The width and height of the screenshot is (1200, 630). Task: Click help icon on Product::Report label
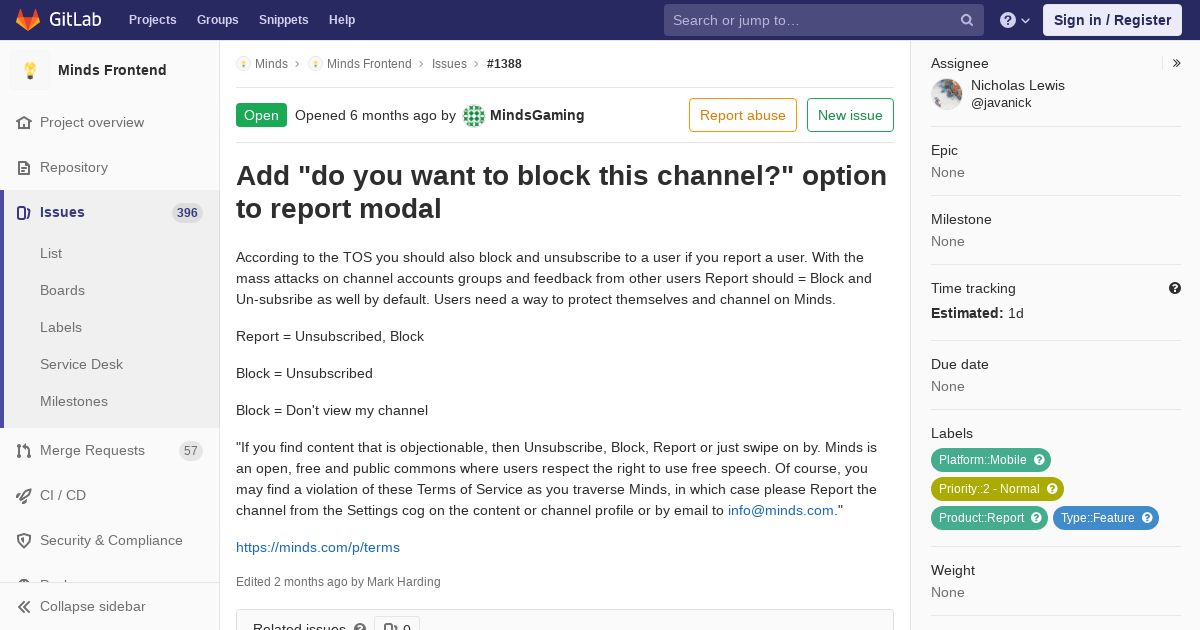(1036, 518)
